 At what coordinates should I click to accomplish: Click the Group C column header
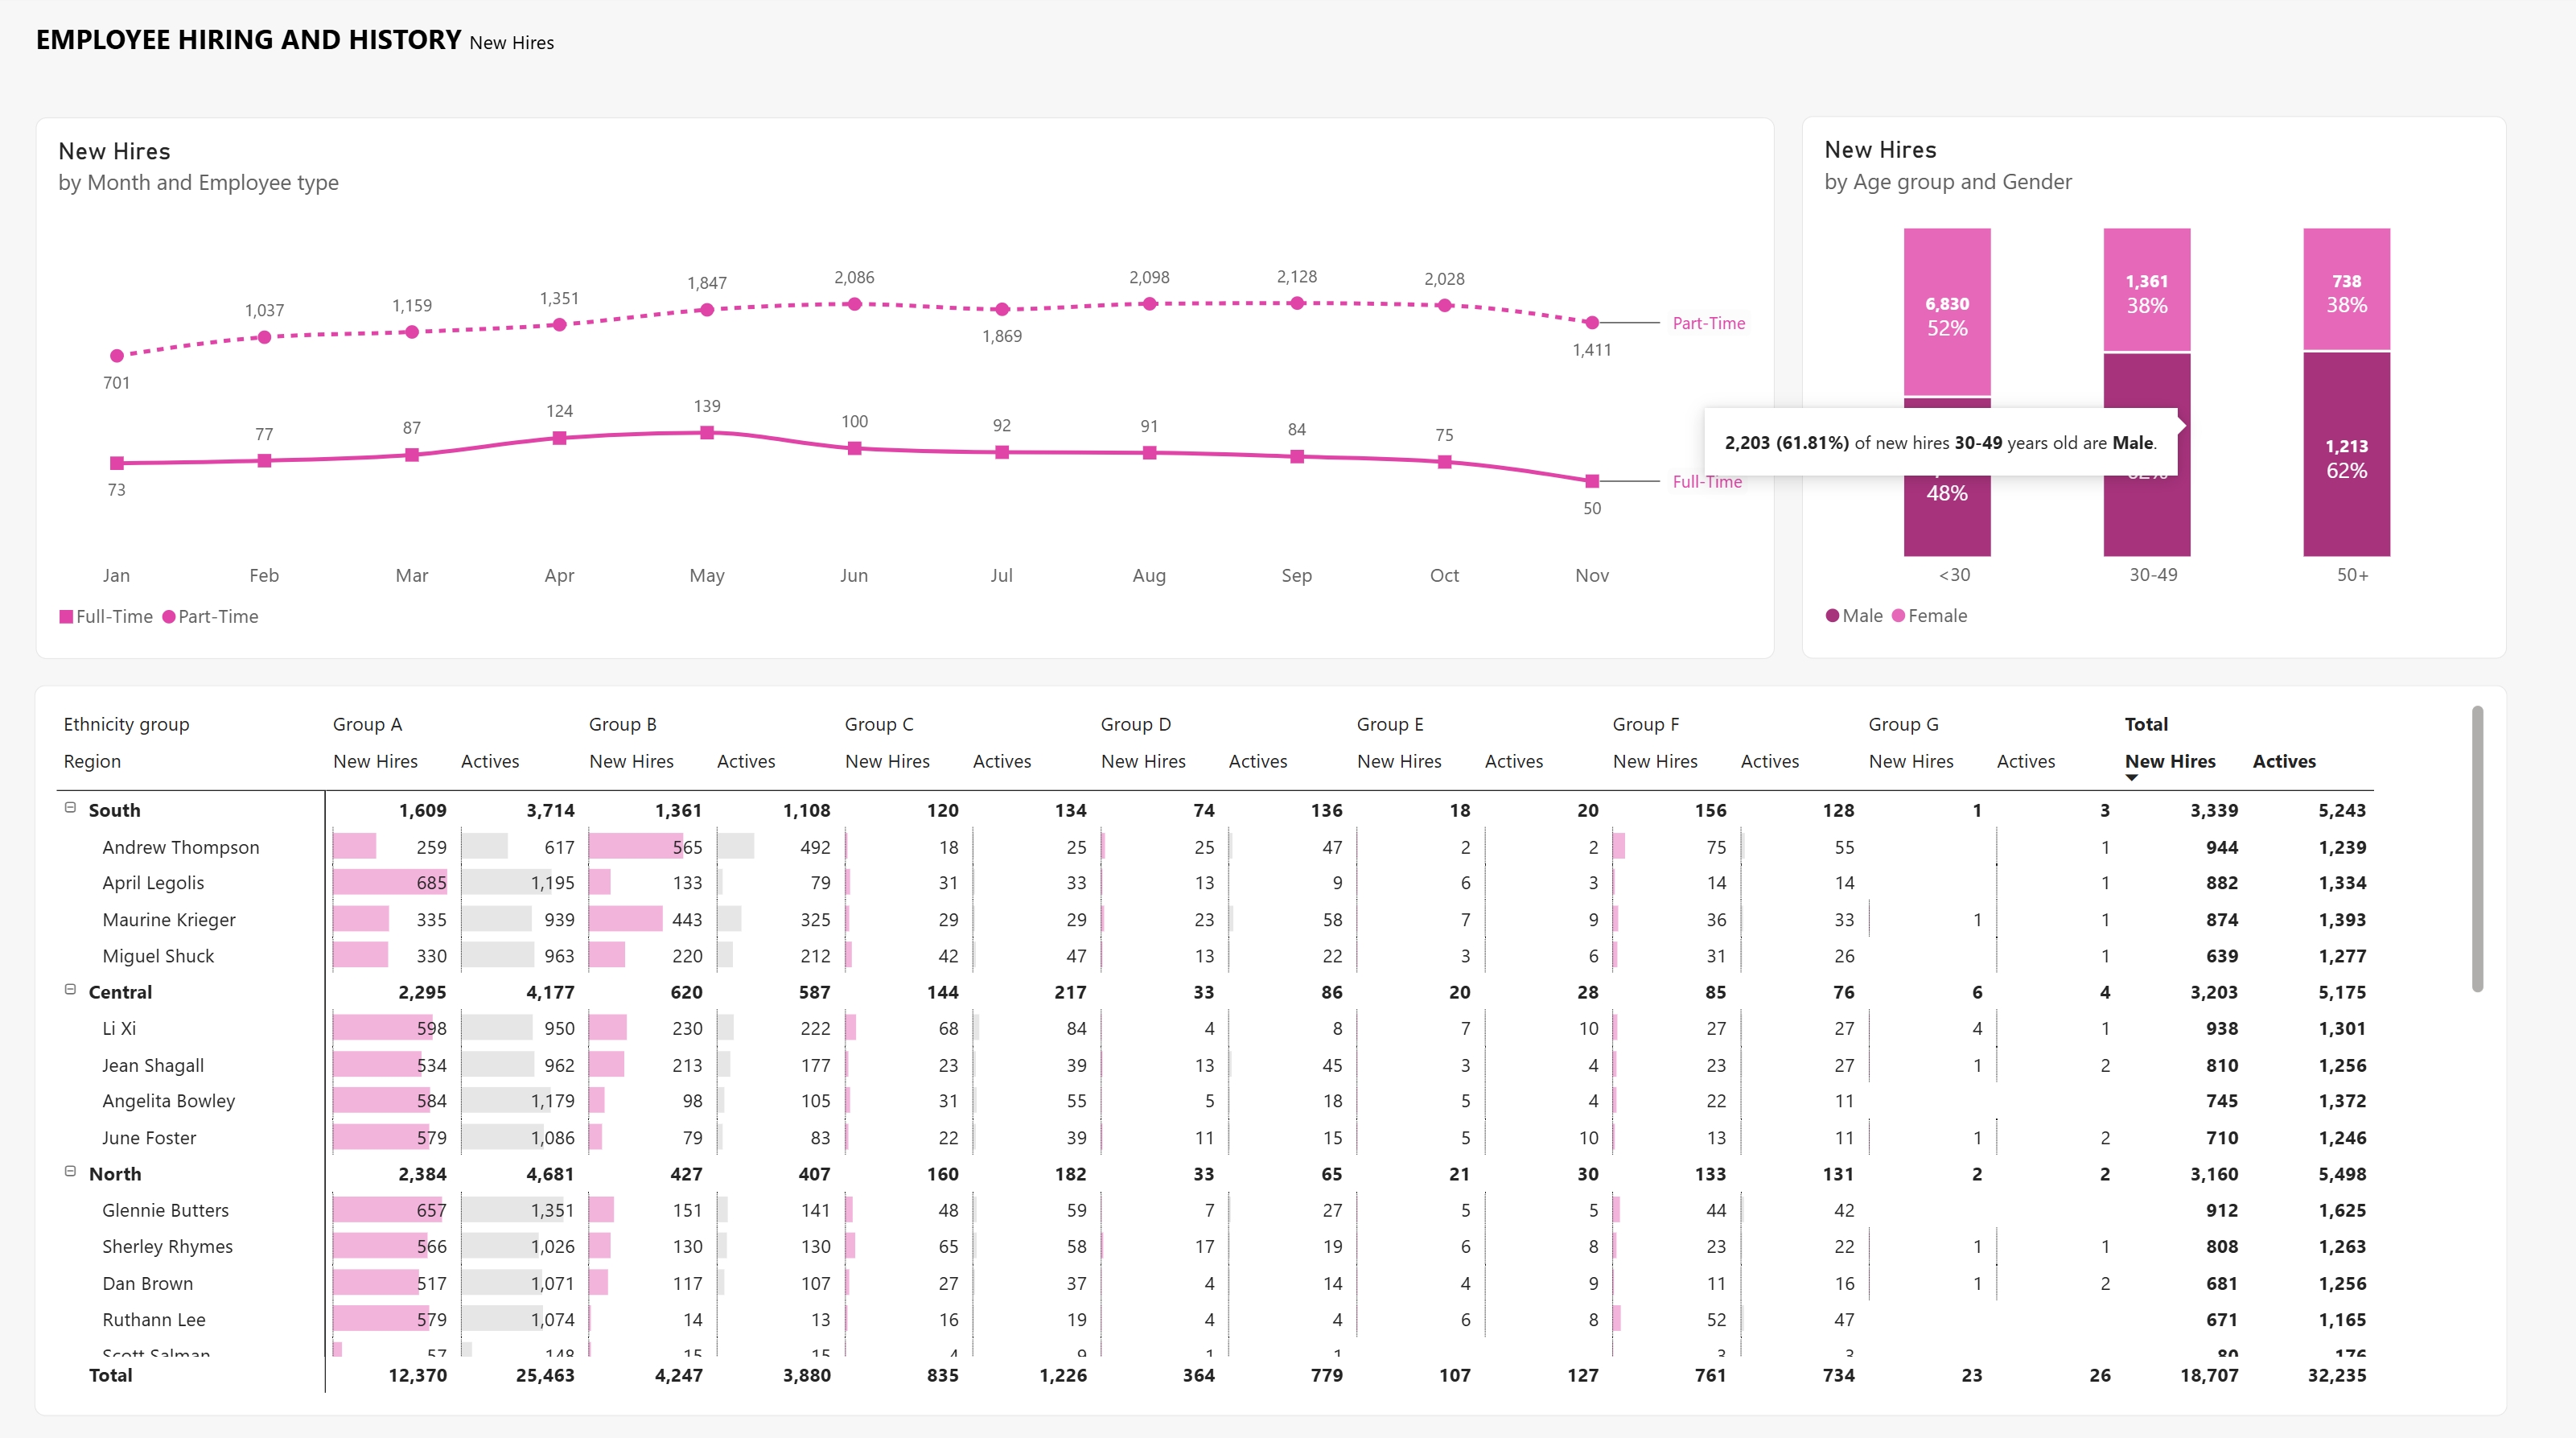click(879, 724)
